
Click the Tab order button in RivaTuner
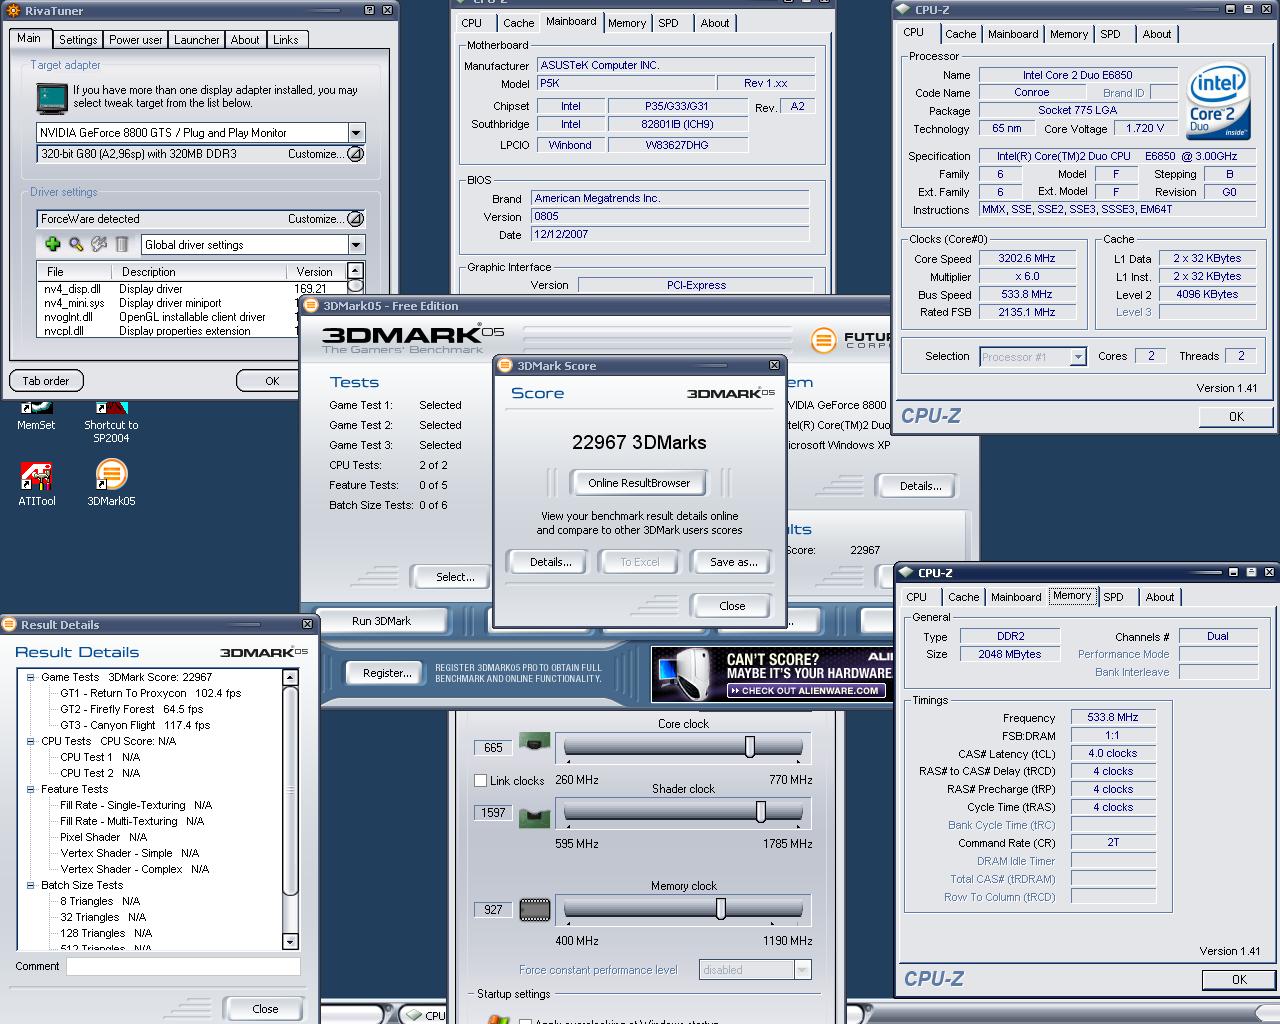point(46,381)
